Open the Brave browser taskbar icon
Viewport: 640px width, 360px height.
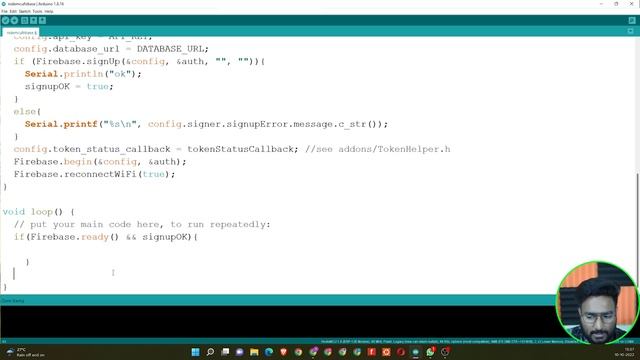tap(284, 352)
